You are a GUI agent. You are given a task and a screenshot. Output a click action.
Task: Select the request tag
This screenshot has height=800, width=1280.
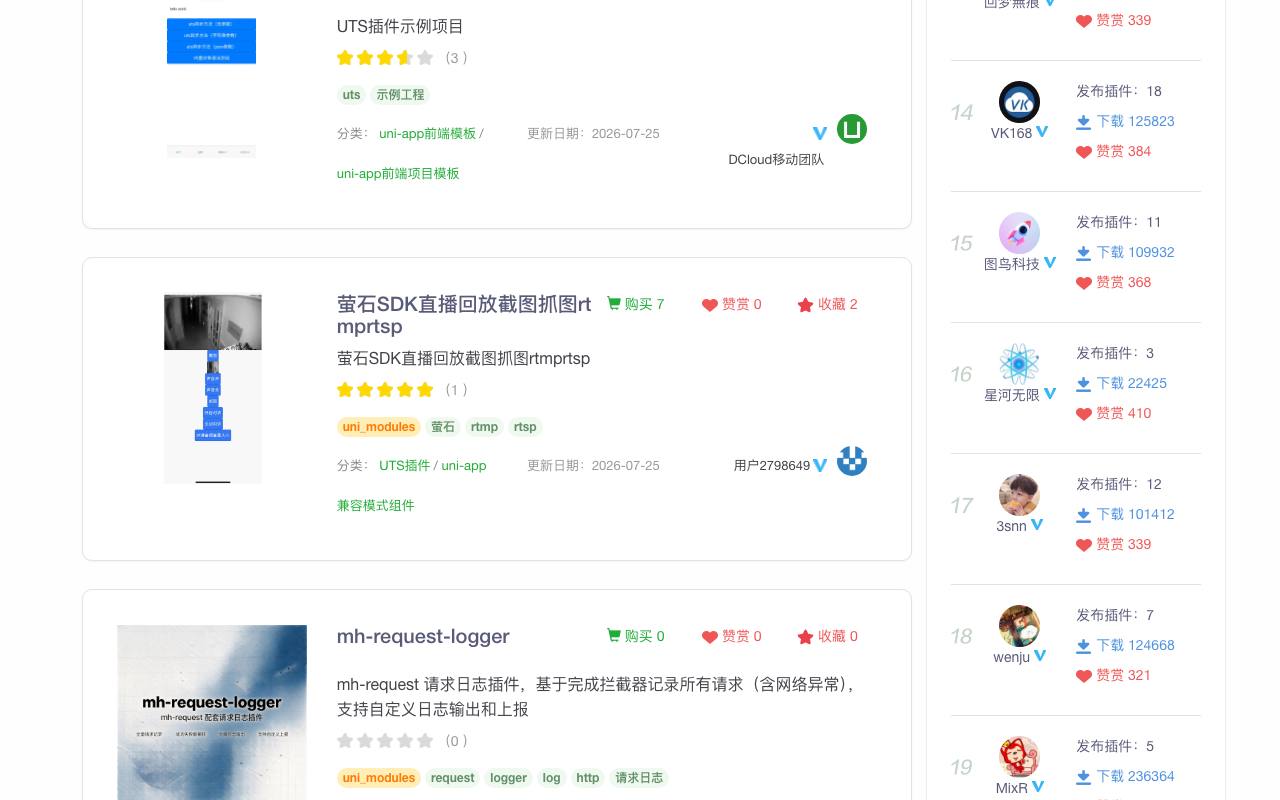[x=453, y=778]
